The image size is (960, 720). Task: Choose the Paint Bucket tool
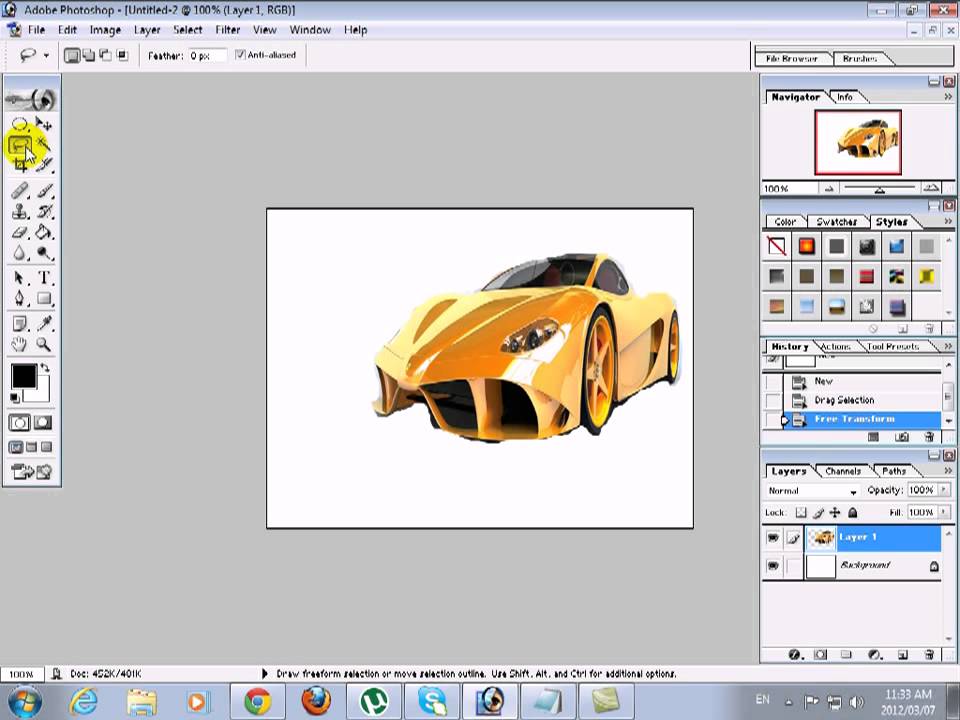click(x=45, y=233)
